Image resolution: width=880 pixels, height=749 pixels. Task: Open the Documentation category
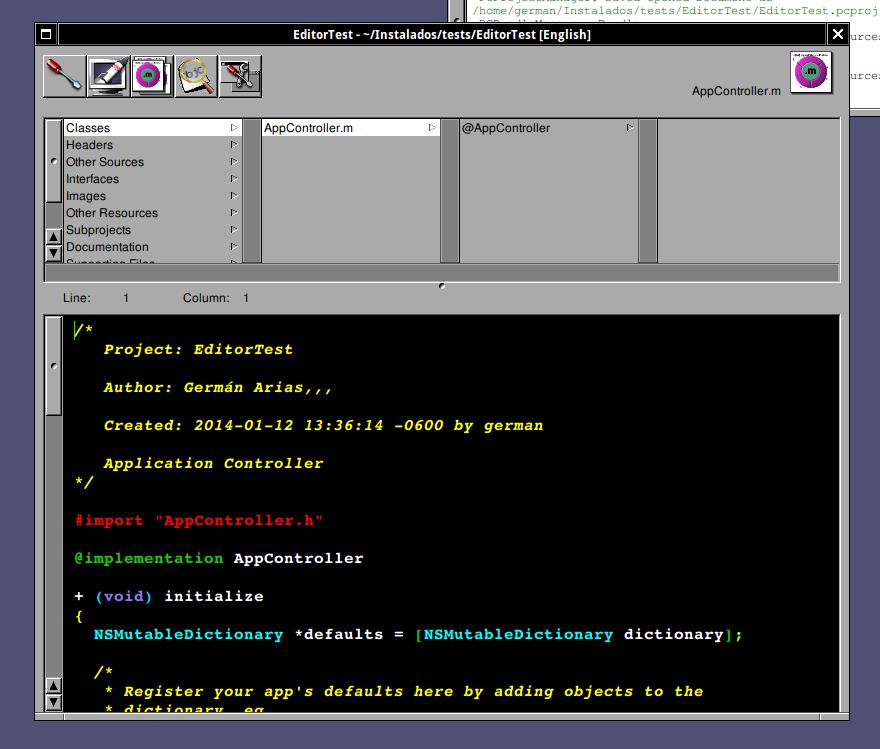107,247
